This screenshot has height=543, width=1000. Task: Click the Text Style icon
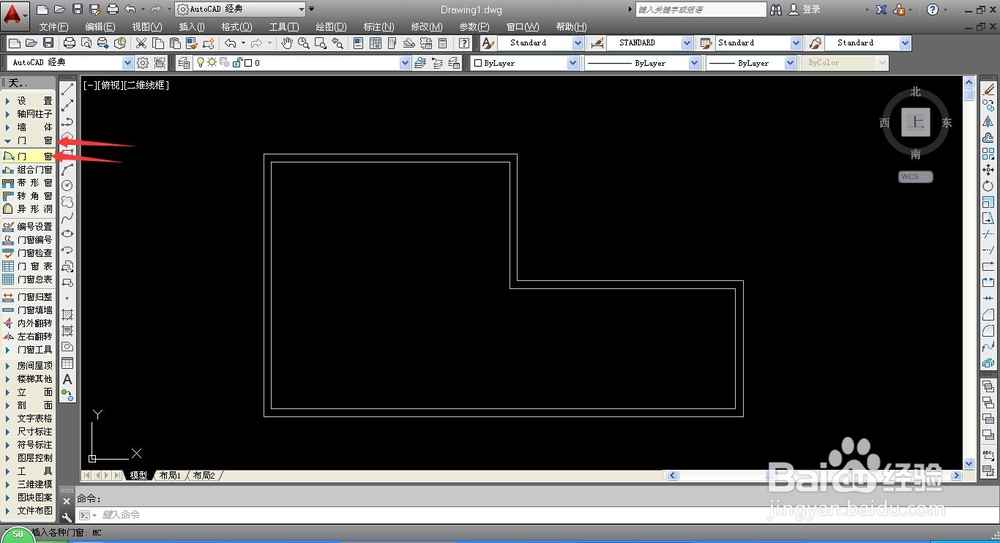click(x=488, y=43)
